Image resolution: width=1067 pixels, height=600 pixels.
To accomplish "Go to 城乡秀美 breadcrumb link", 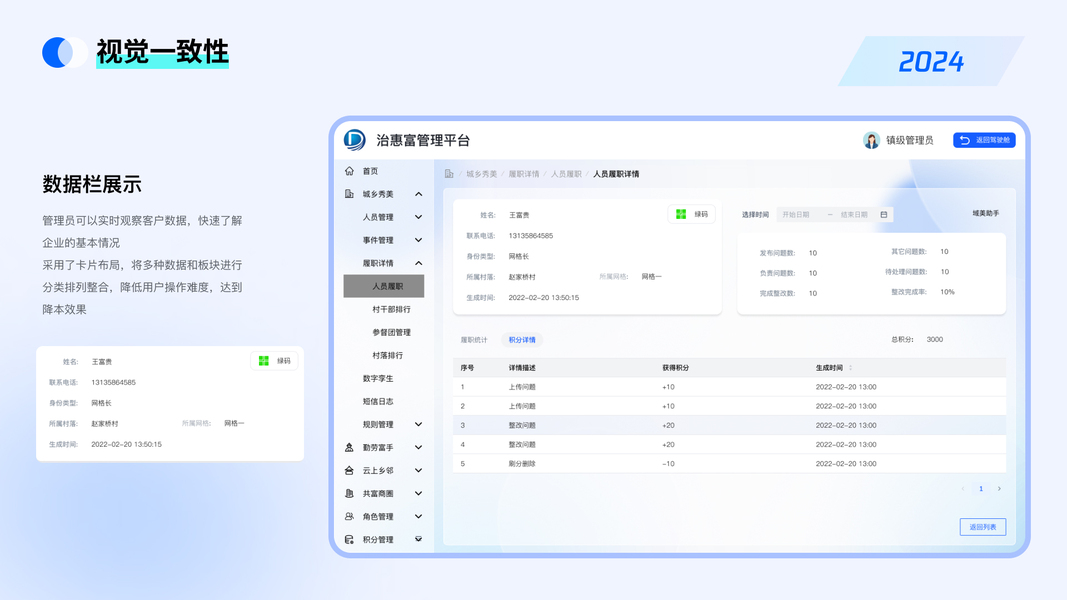I will pos(482,174).
